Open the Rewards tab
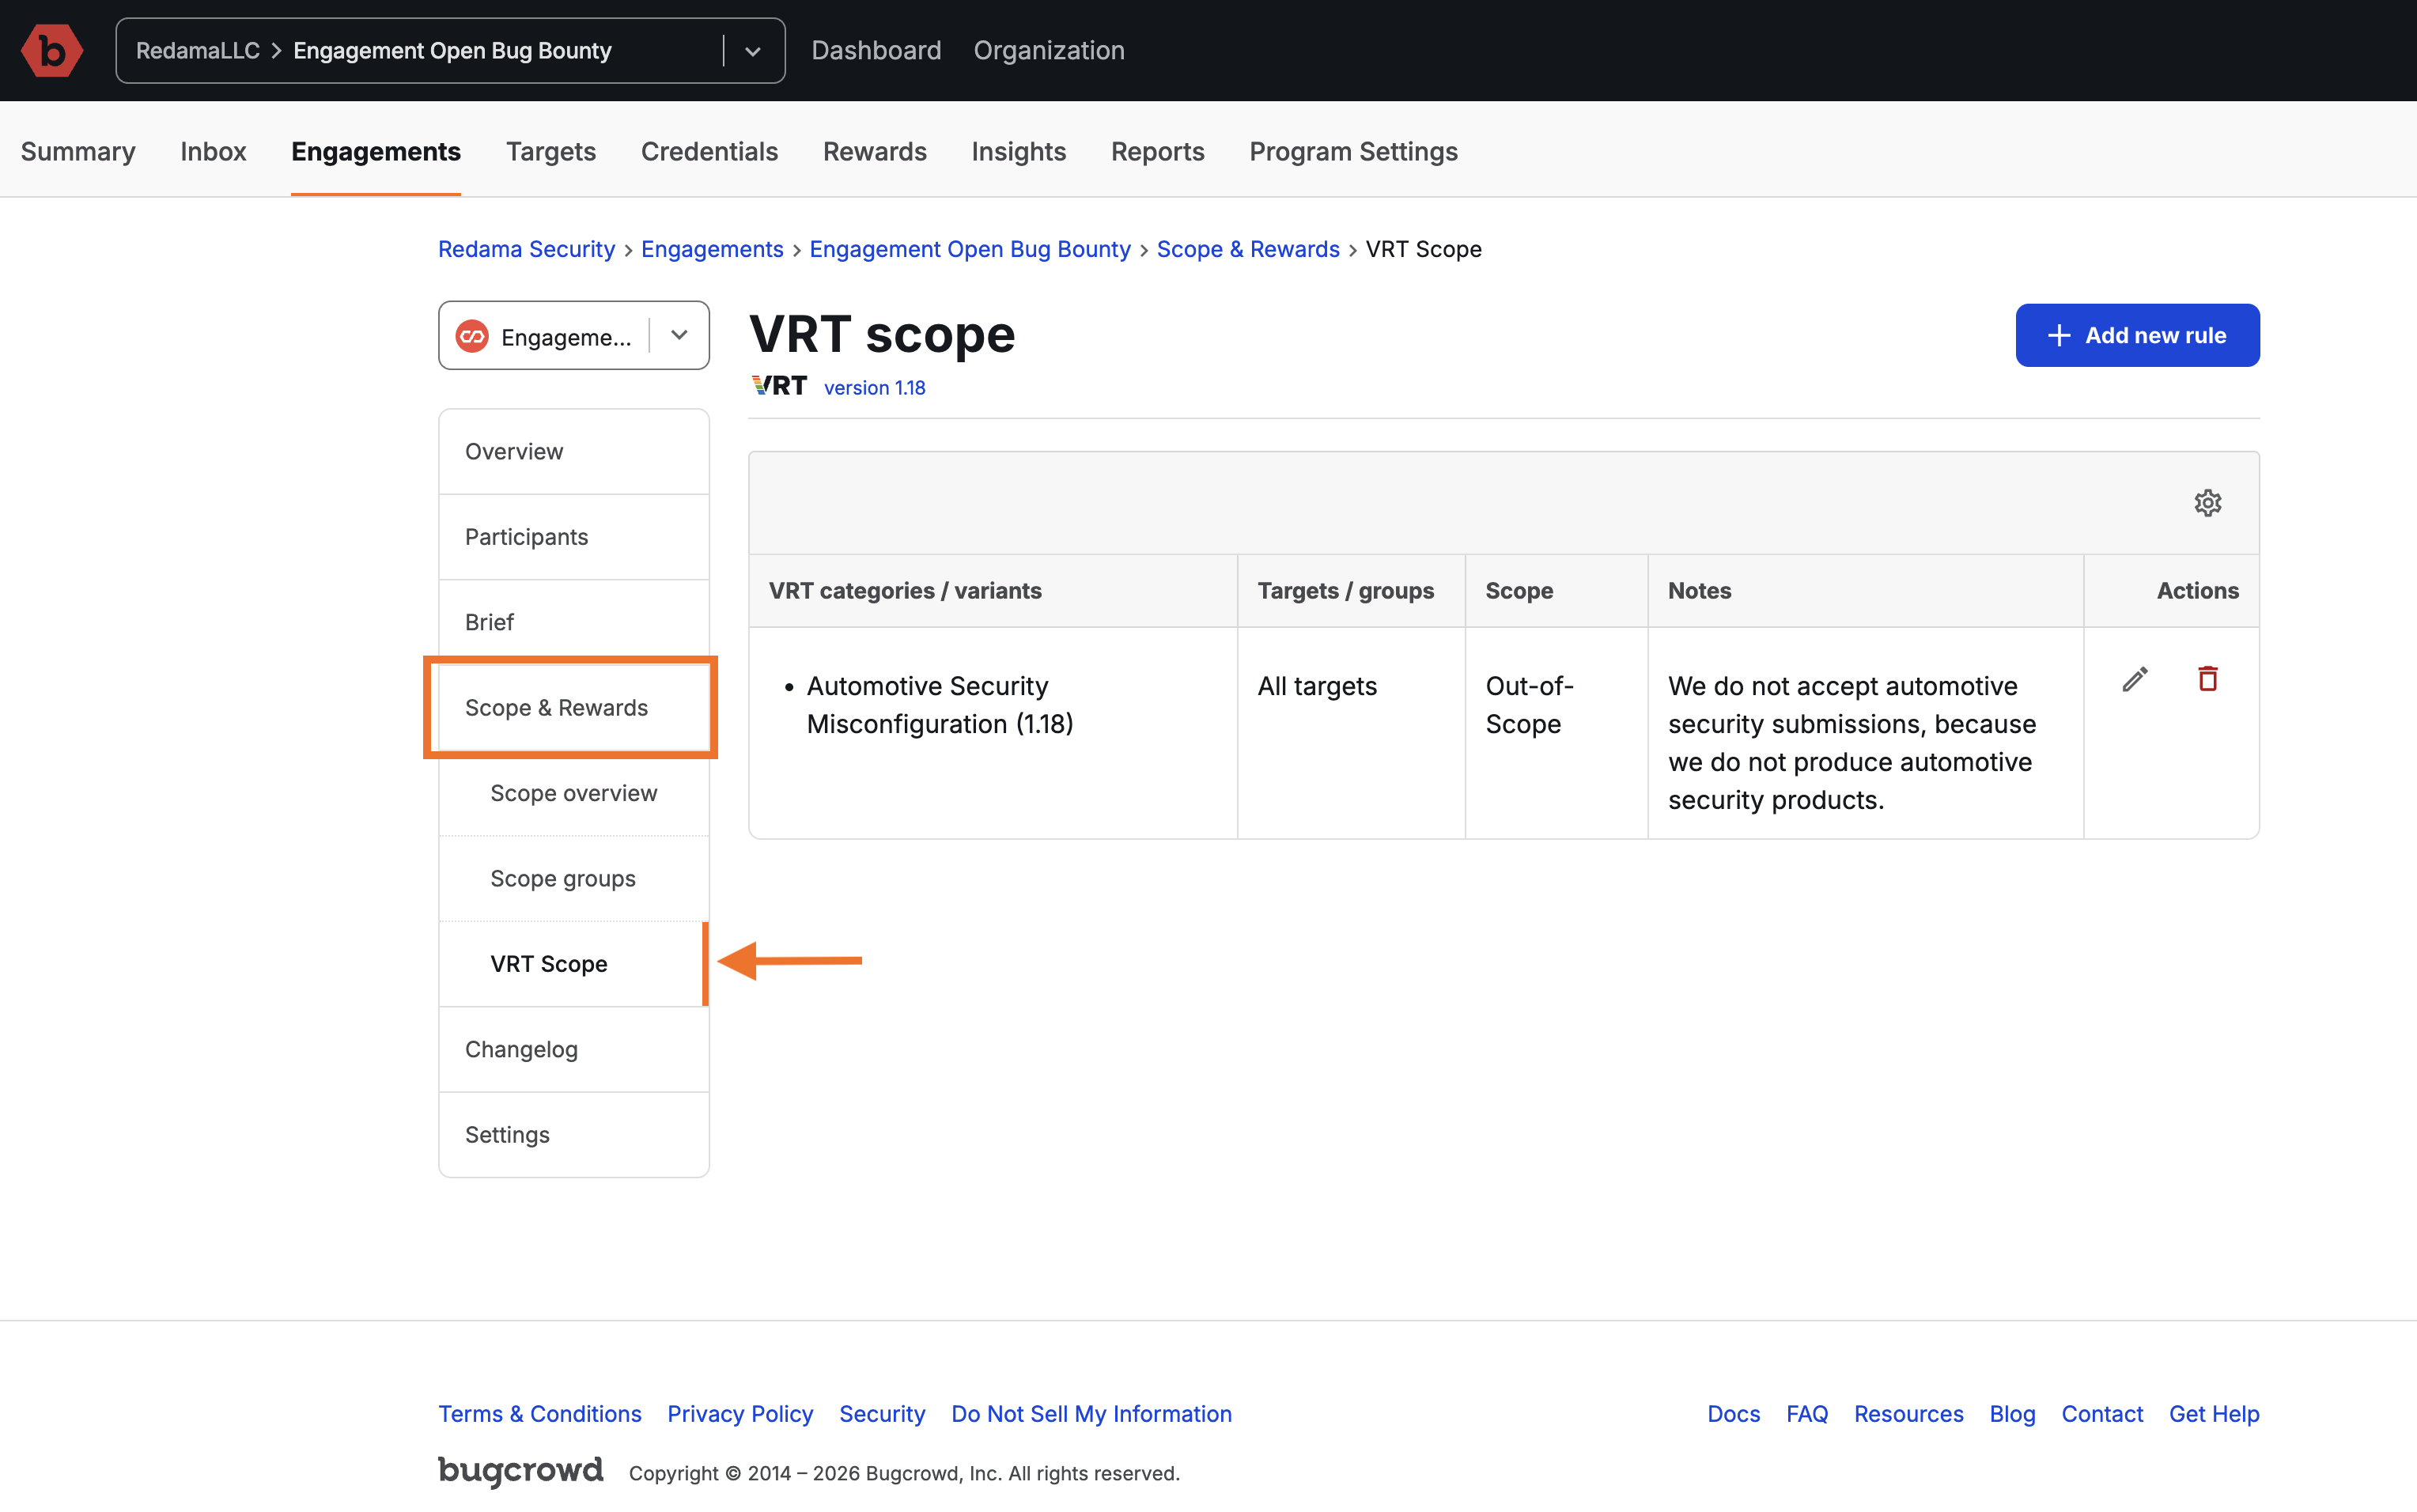2417x1512 pixels. pos(875,151)
